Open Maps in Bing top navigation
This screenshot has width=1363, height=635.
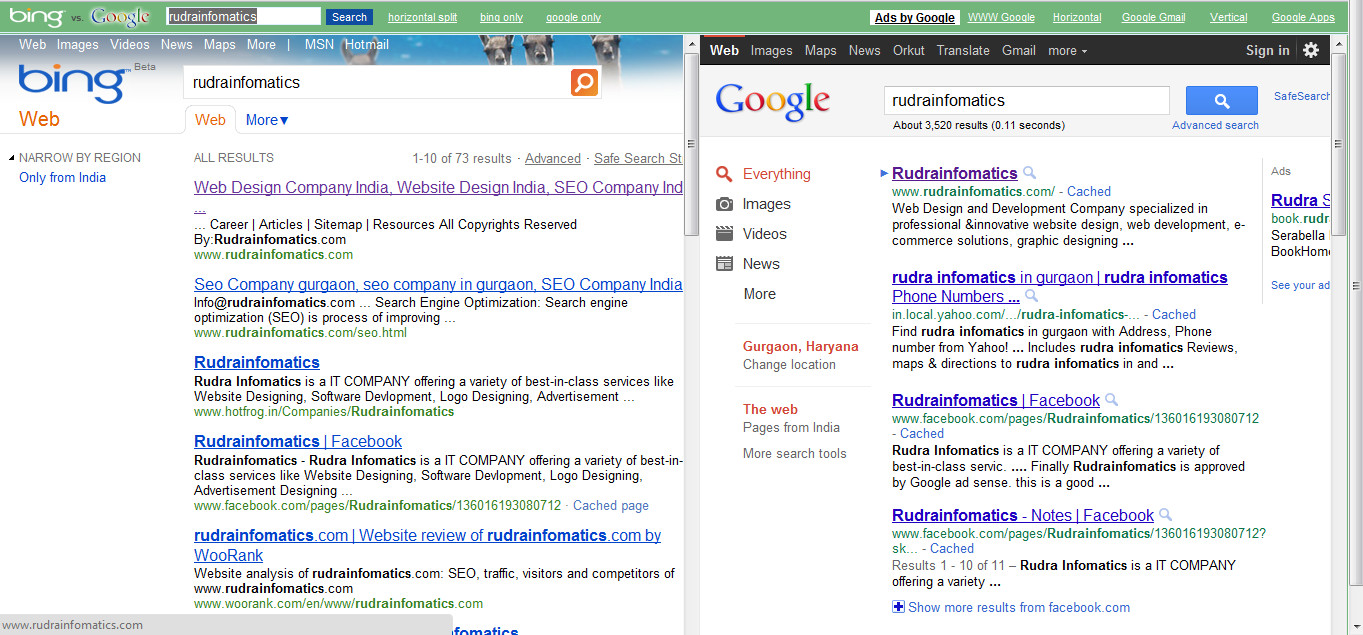[x=220, y=44]
